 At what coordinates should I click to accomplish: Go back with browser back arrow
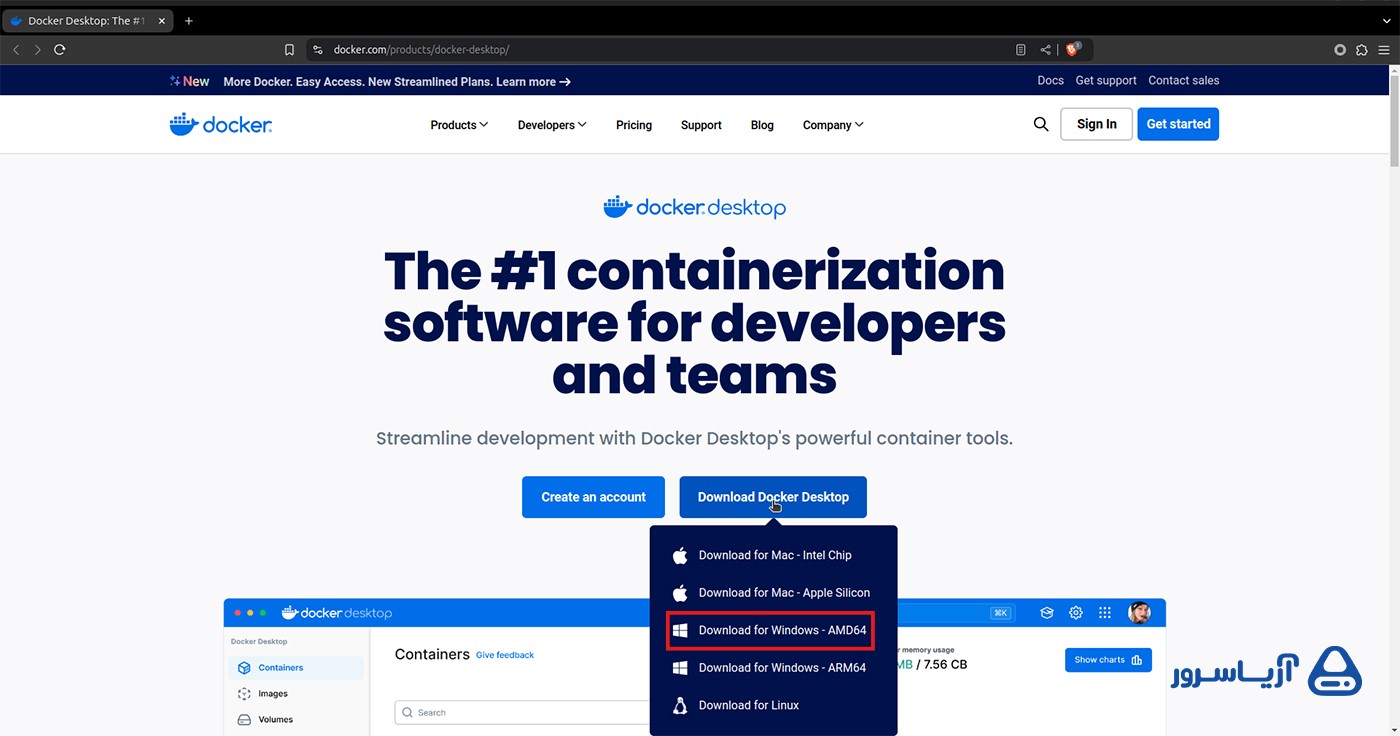pyautogui.click(x=16, y=49)
